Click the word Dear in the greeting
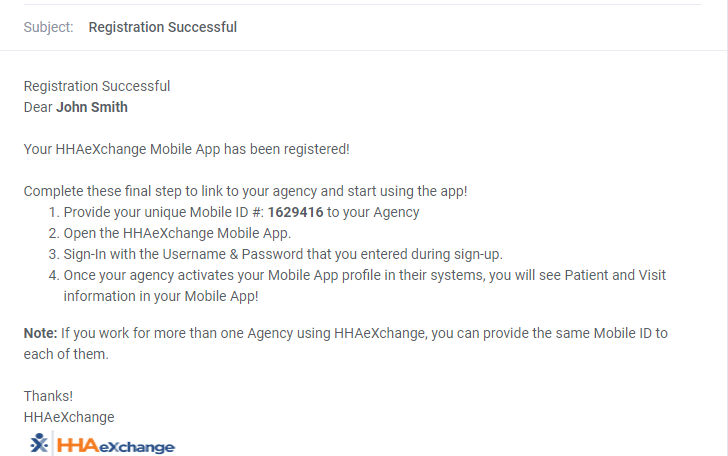Image resolution: width=728 pixels, height=456 pixels. coord(38,107)
